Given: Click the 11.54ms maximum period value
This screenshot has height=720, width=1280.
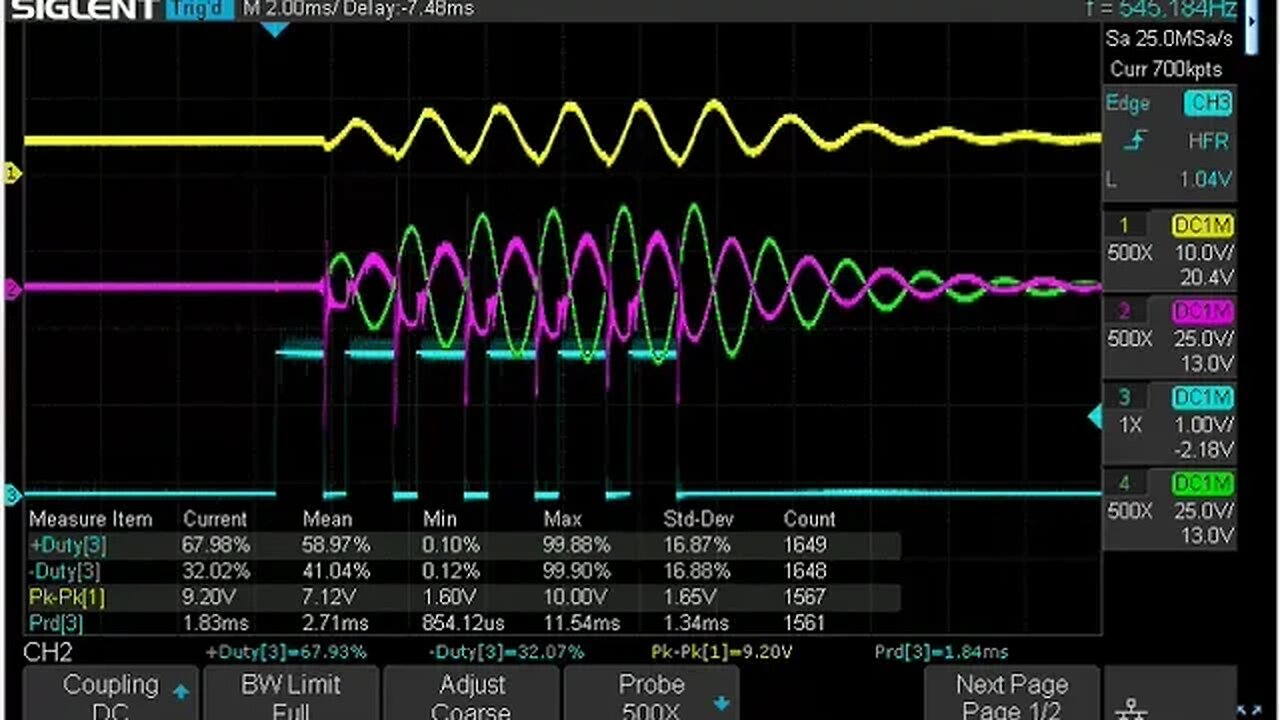Looking at the screenshot, I should [x=582, y=623].
